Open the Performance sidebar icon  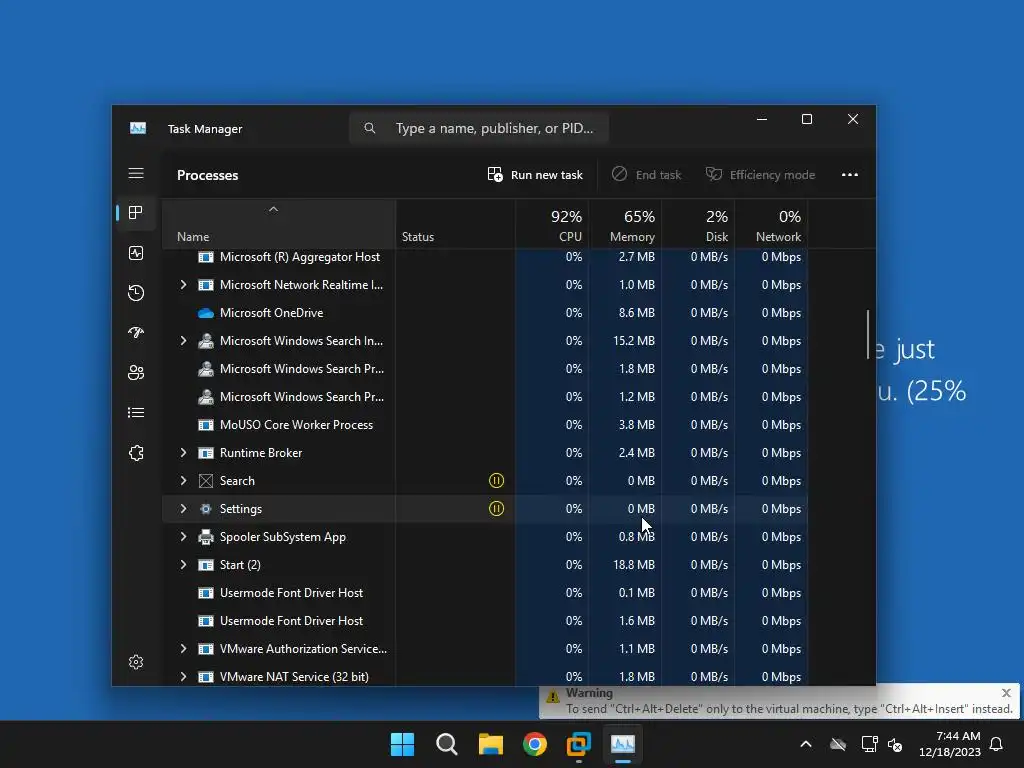(x=136, y=253)
